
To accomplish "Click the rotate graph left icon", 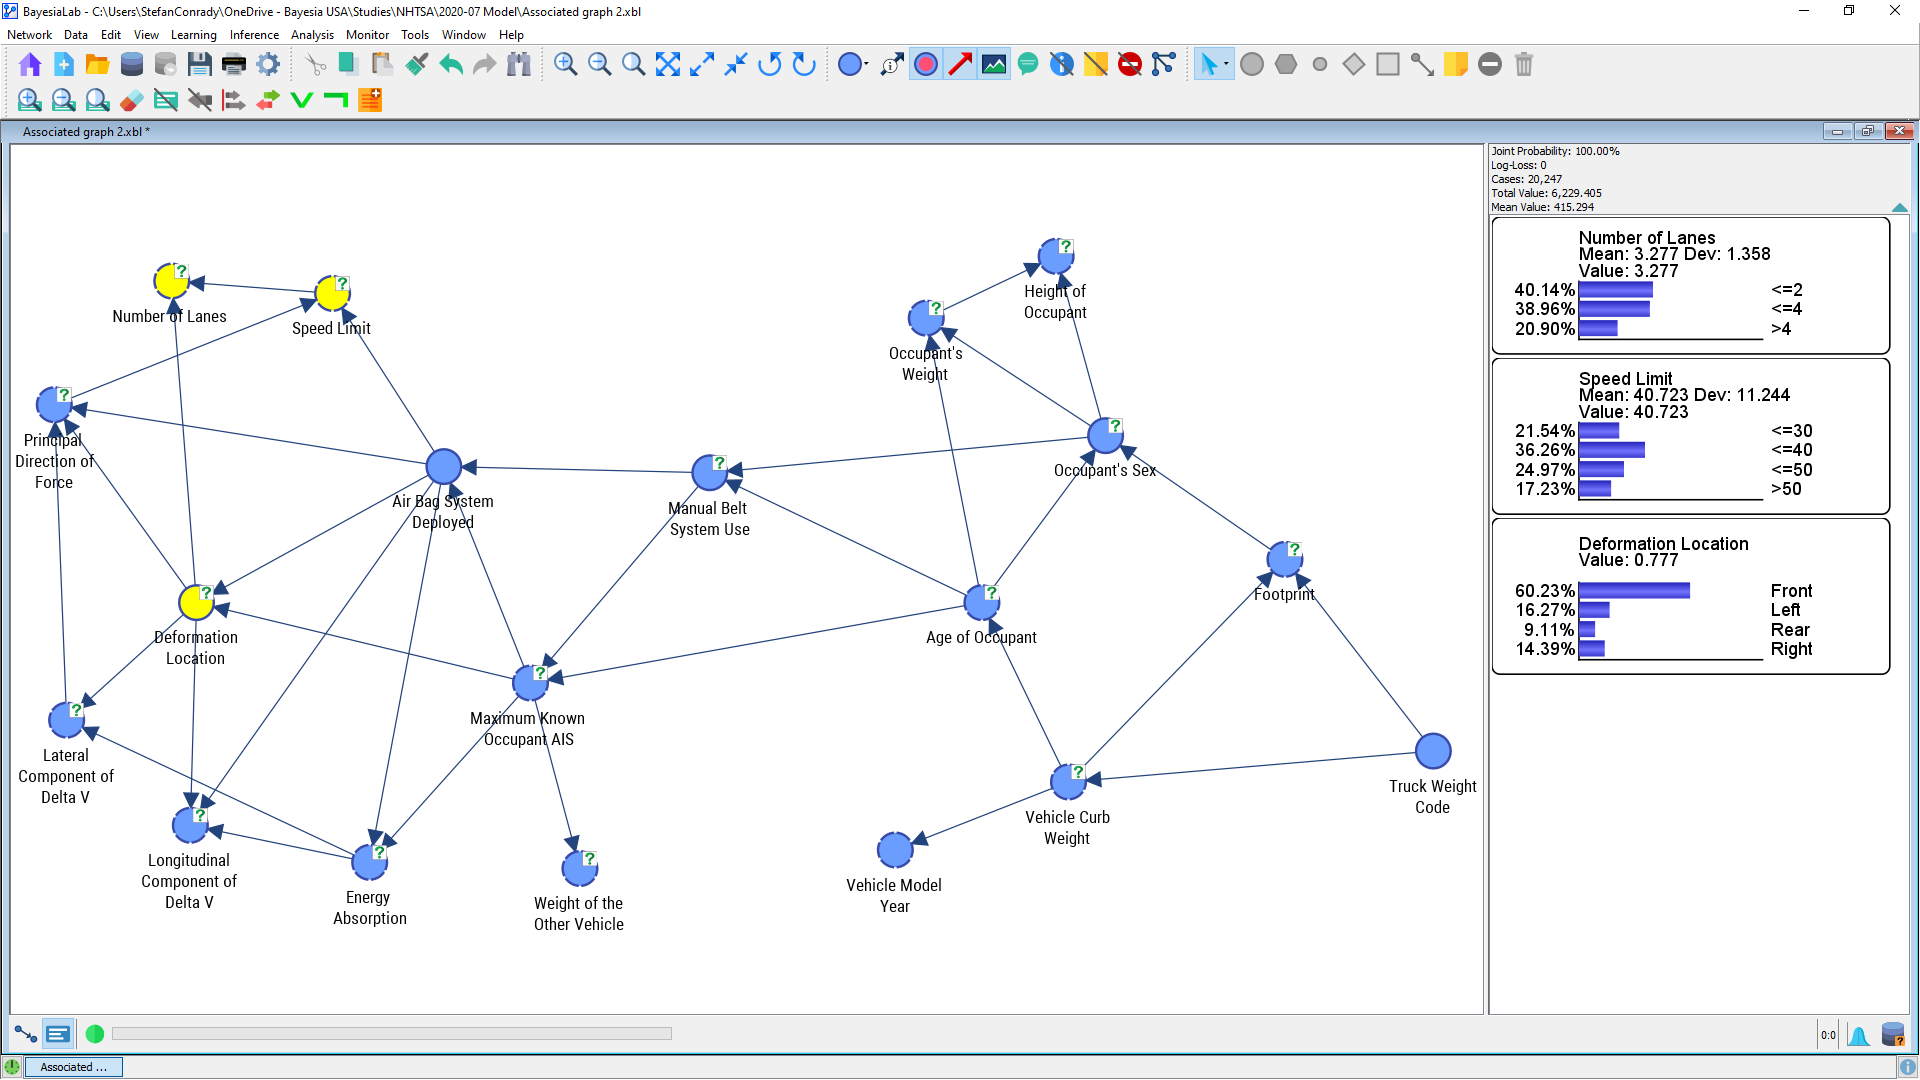I will pyautogui.click(x=769, y=65).
